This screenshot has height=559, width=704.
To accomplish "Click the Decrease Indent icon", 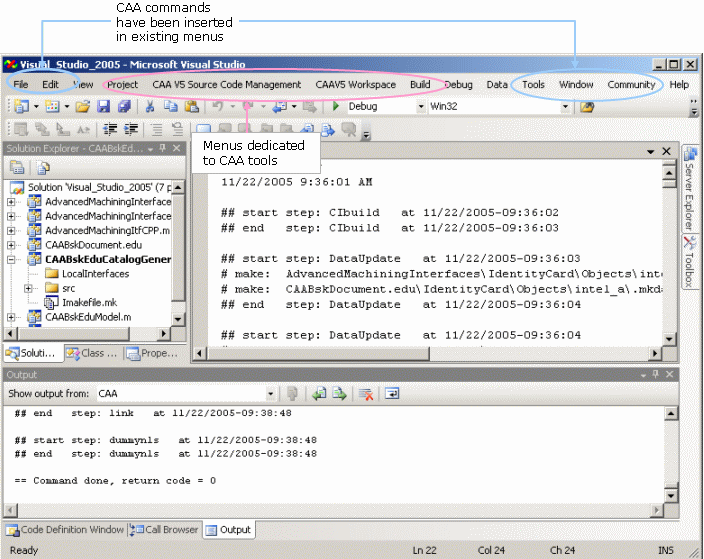I will pyautogui.click(x=110, y=130).
